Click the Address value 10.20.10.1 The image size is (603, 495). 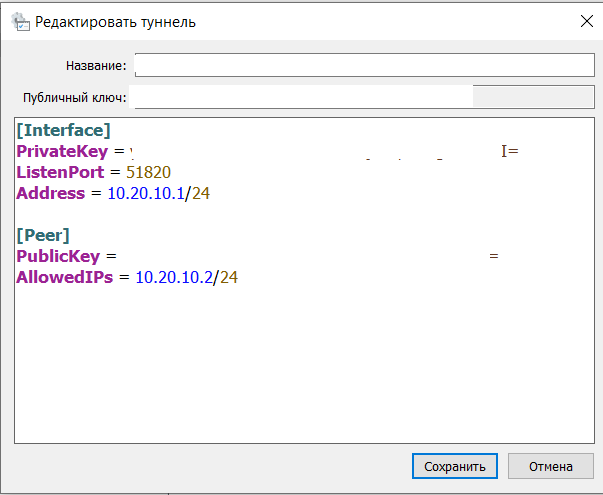pos(146,193)
